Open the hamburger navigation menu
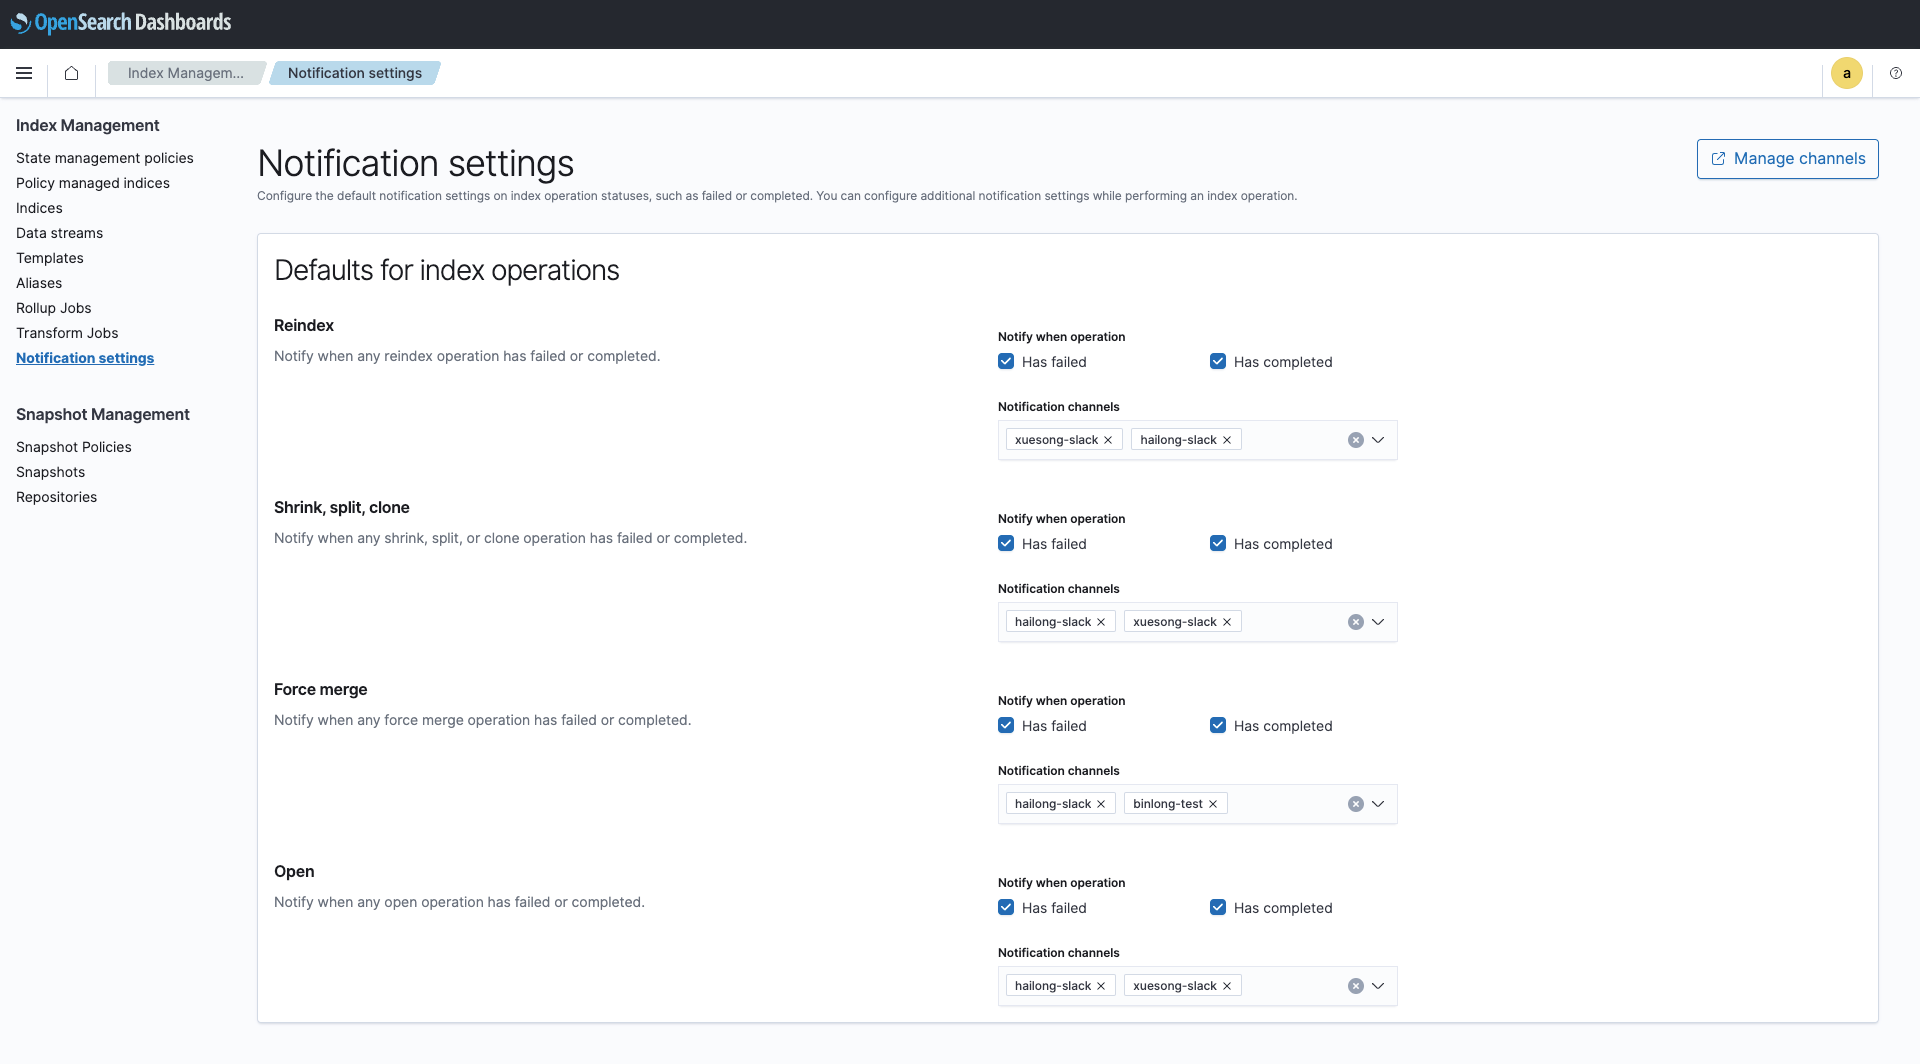The image size is (1920, 1064). click(x=24, y=73)
